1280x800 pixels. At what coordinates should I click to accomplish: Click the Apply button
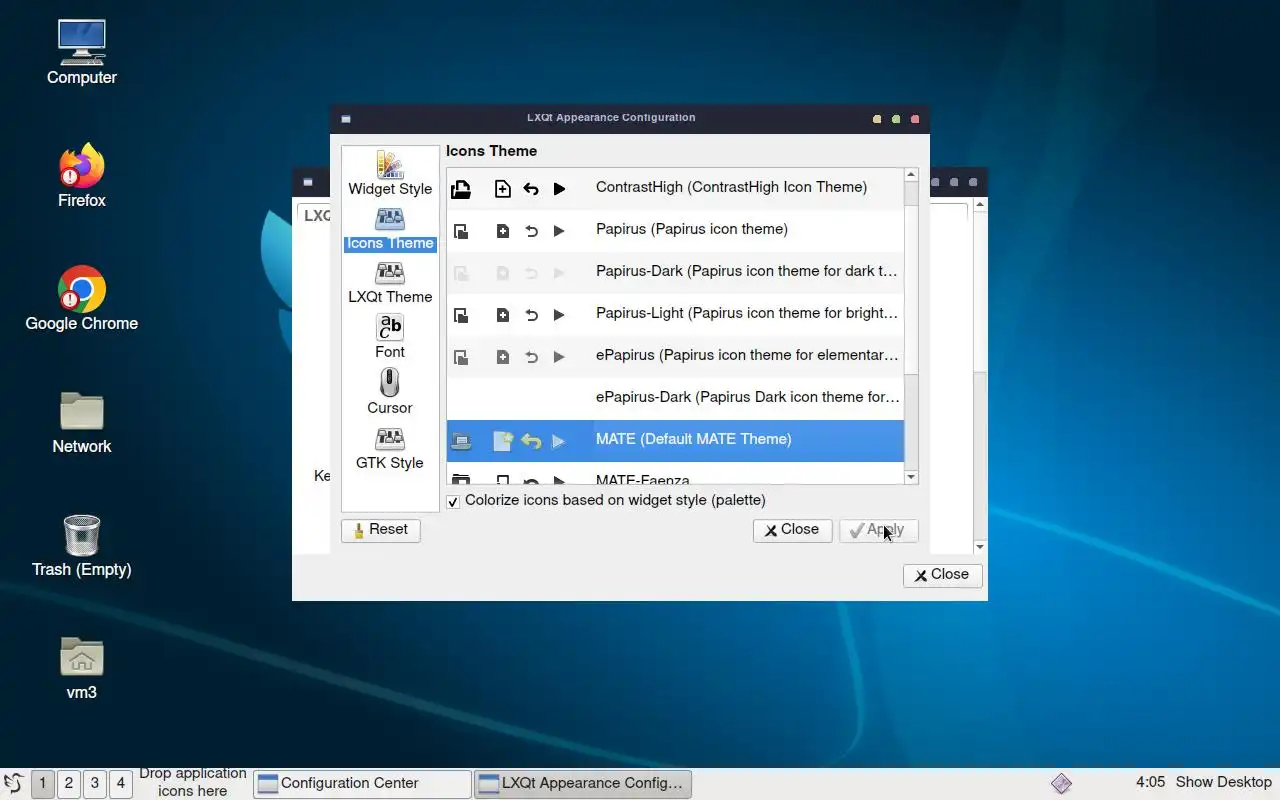(x=878, y=530)
